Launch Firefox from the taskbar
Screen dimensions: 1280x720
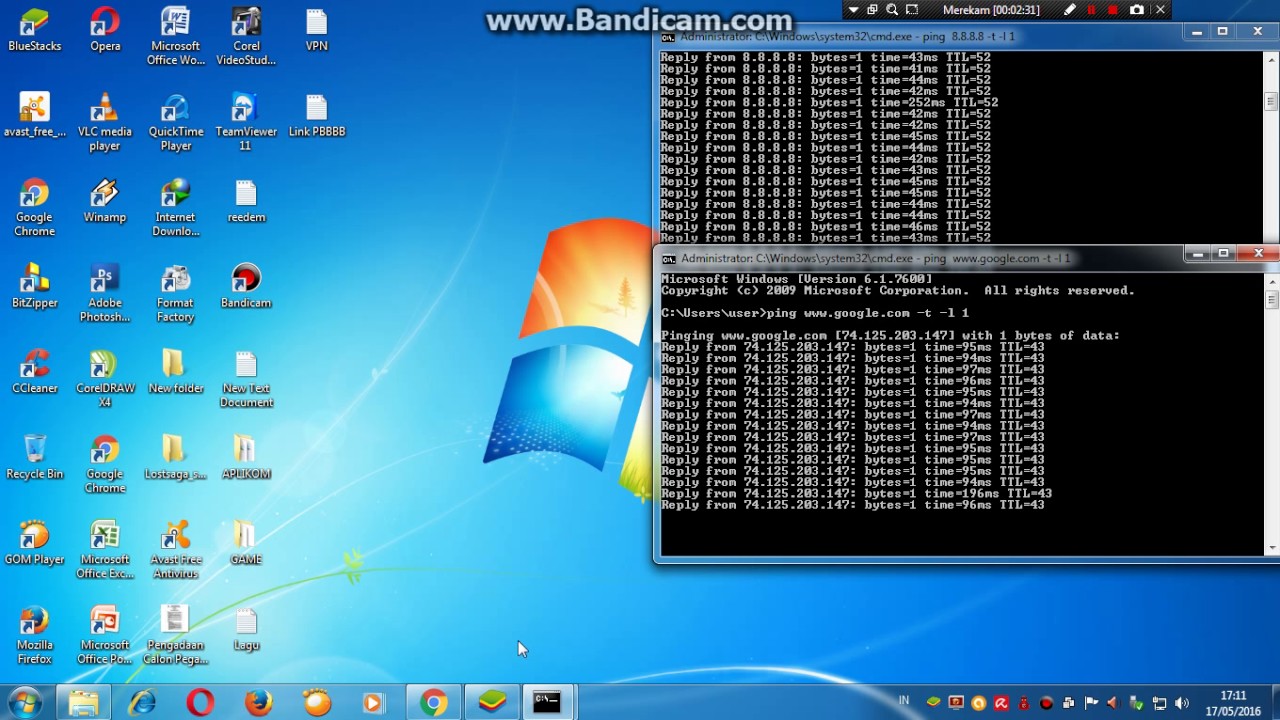point(258,703)
